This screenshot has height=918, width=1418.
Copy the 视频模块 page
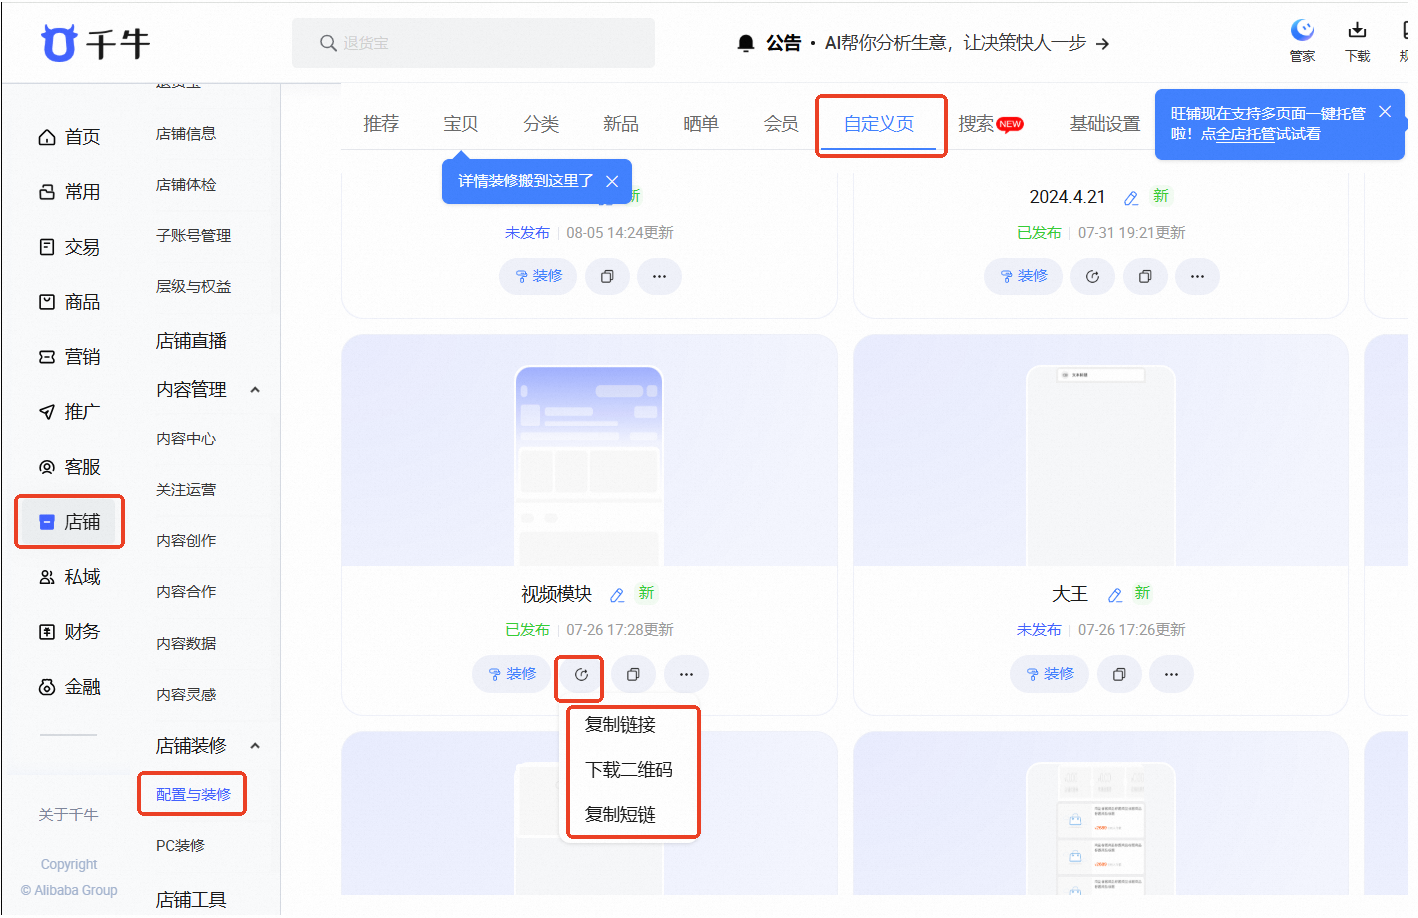pyautogui.click(x=633, y=675)
